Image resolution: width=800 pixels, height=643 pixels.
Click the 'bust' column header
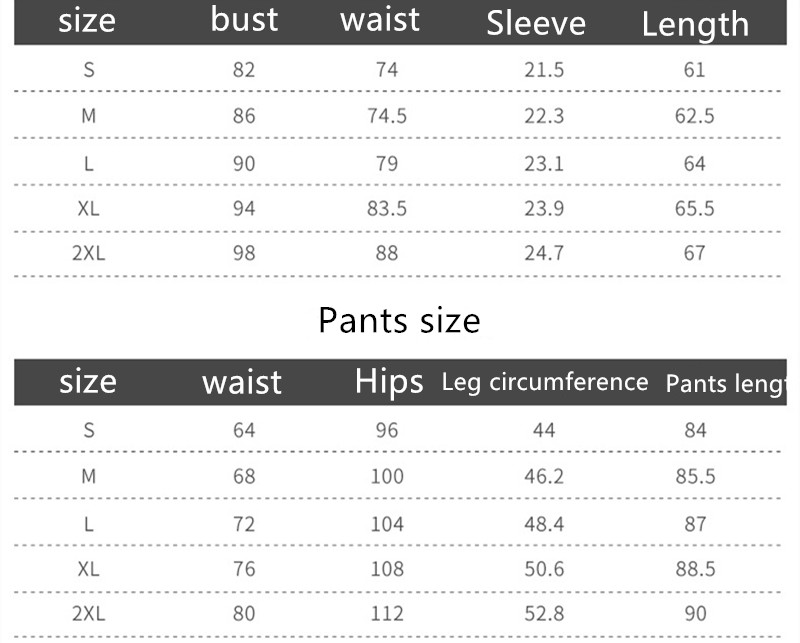coord(244,21)
